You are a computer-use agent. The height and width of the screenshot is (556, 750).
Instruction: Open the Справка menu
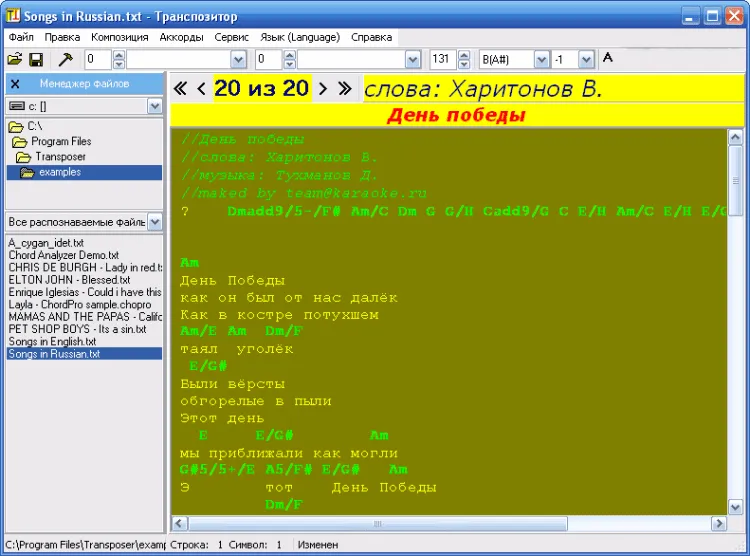(x=372, y=37)
